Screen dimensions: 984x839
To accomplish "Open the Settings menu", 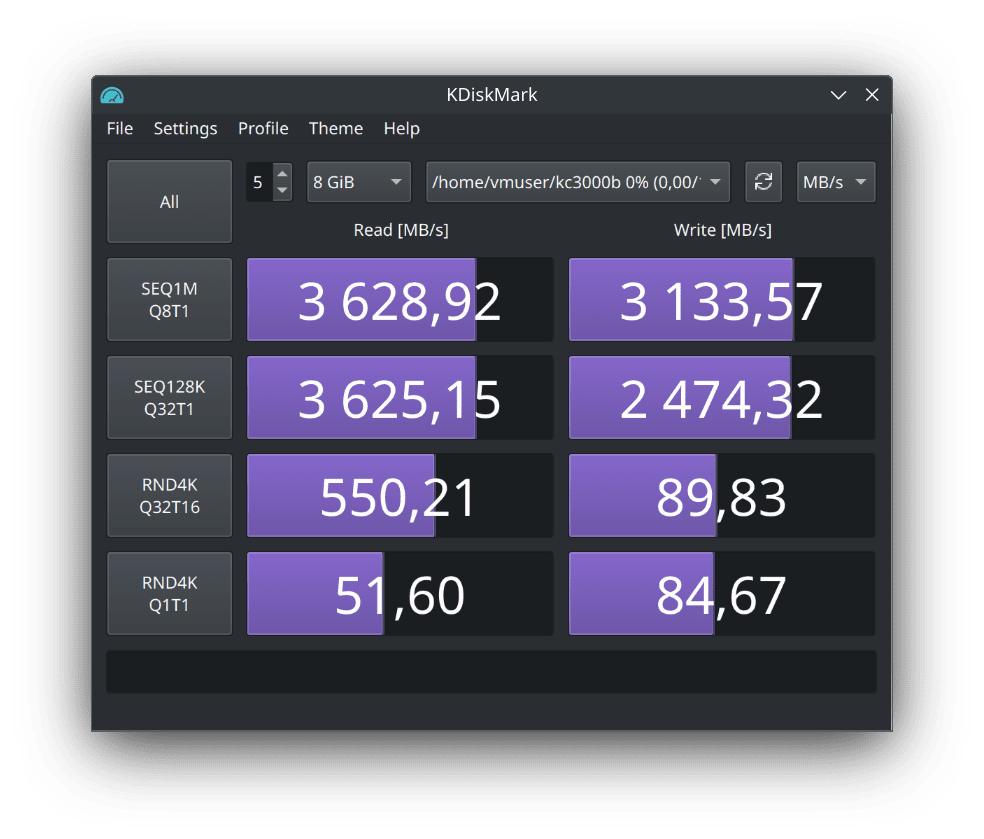I will (x=185, y=129).
